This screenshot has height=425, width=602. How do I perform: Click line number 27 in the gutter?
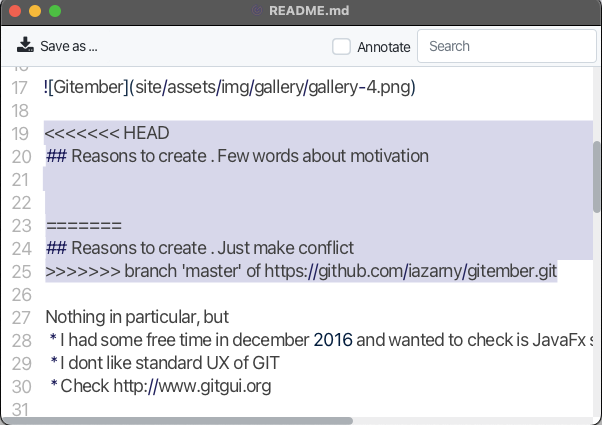point(21,318)
